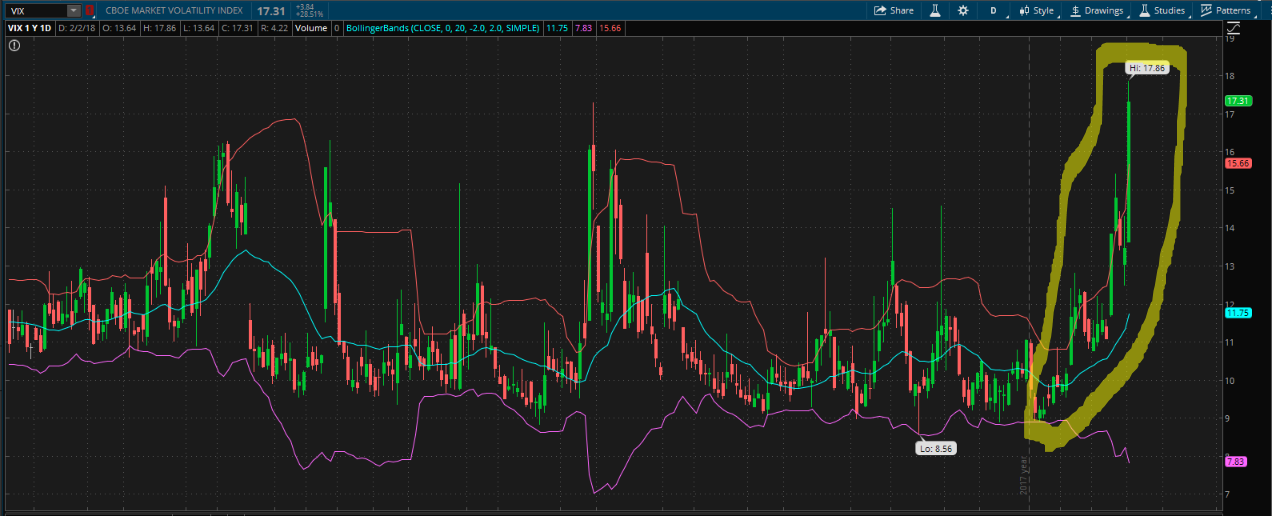Click the L: 13.64 low value

(x=199, y=28)
